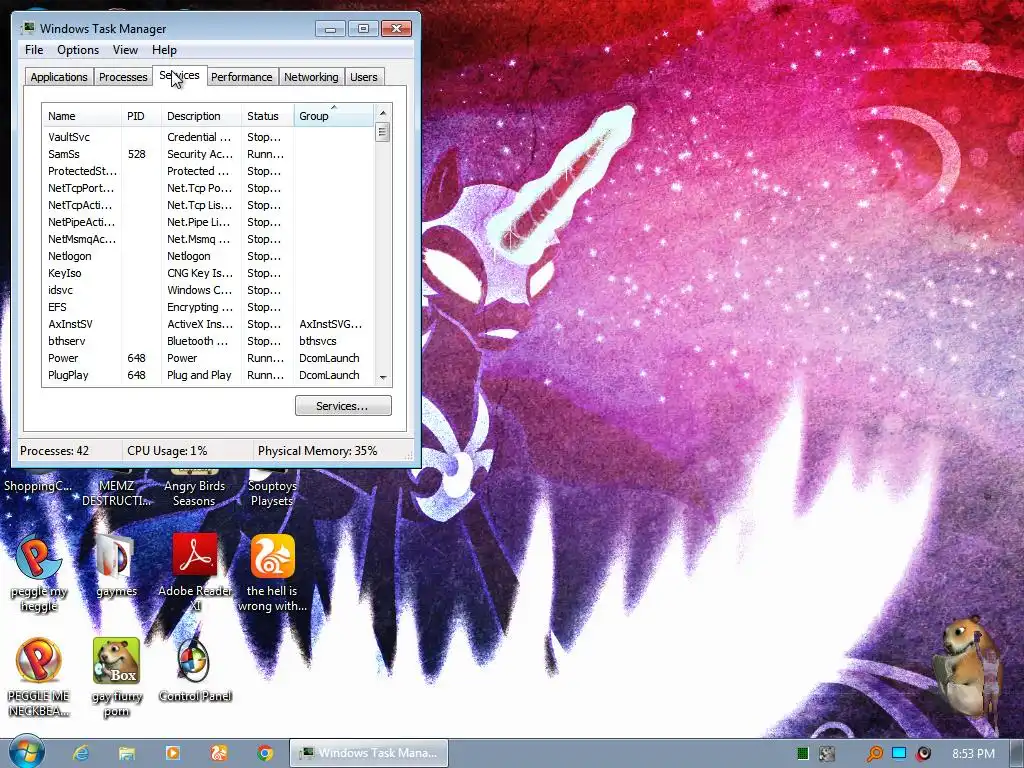Select the Souptoys Playsets shortcut label
Screen dimensions: 1024x768
tap(272, 493)
